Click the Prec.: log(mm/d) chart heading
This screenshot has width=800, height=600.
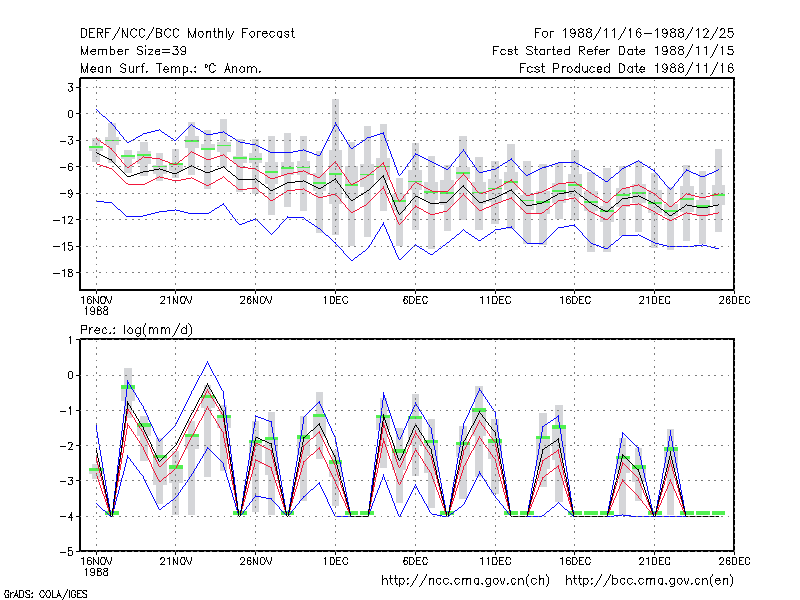pos(136,330)
